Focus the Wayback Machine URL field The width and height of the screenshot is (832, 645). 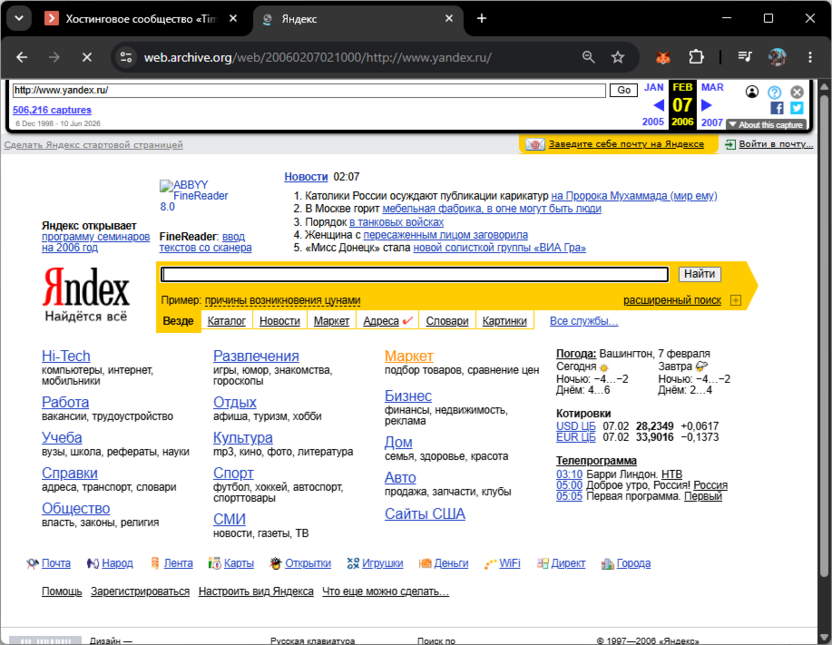pyautogui.click(x=309, y=90)
